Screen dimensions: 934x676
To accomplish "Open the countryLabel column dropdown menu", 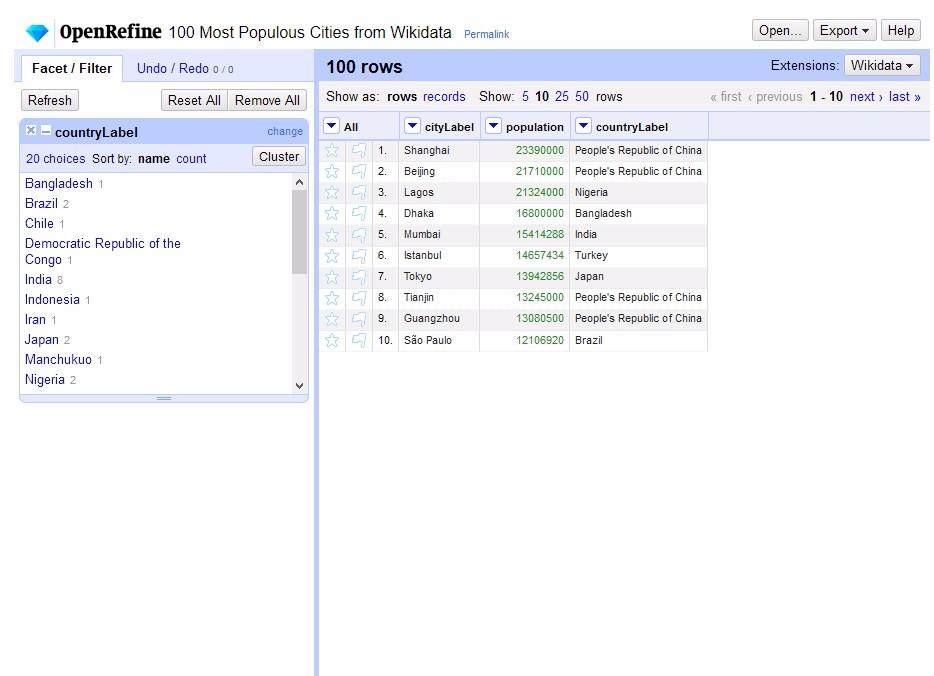I will coord(583,126).
